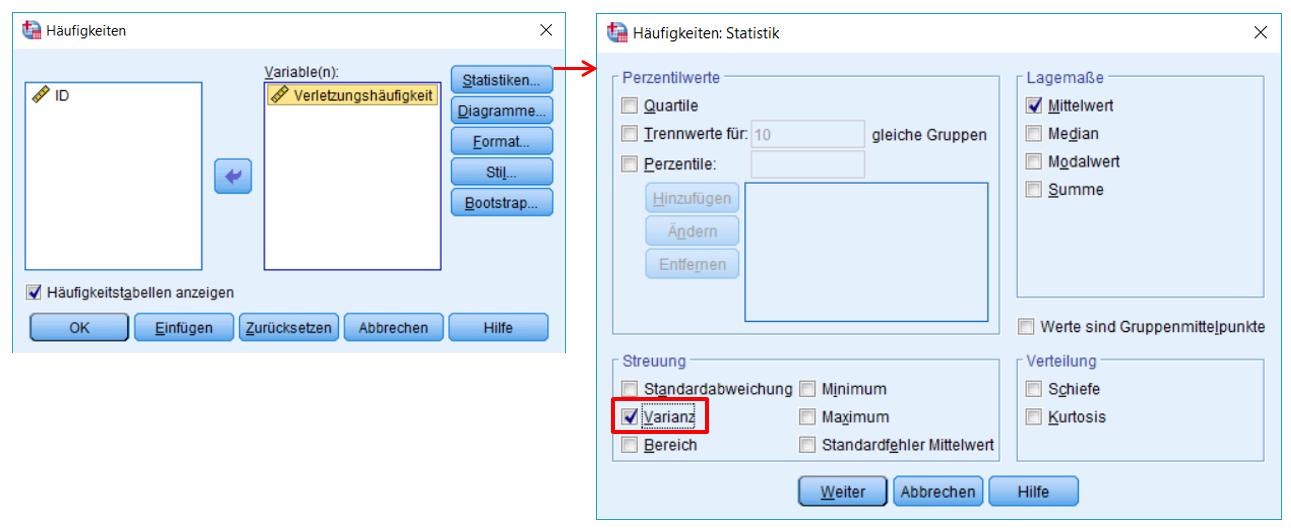Toggle Häufigkeitstabellen anzeigen checkbox
The height and width of the screenshot is (531, 1291).
[35, 292]
